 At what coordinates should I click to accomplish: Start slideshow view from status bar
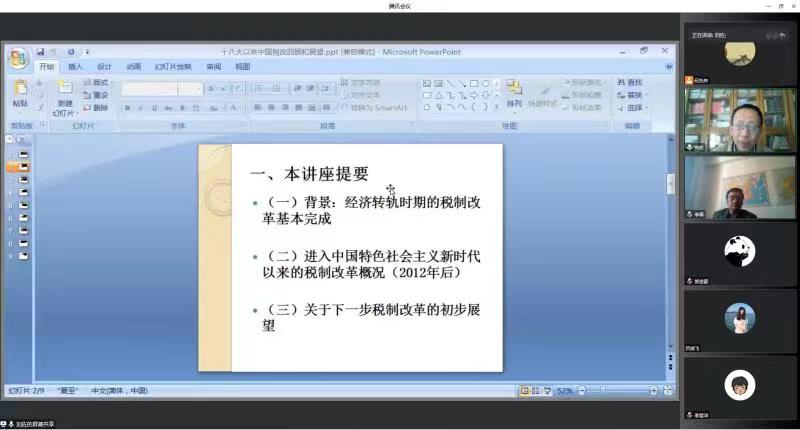[x=546, y=390]
